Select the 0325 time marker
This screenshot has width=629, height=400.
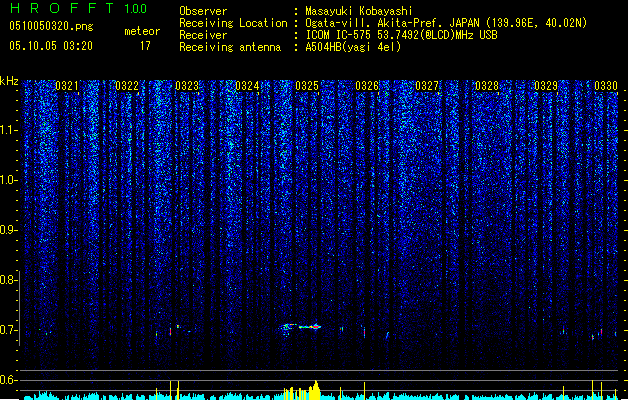point(307,86)
